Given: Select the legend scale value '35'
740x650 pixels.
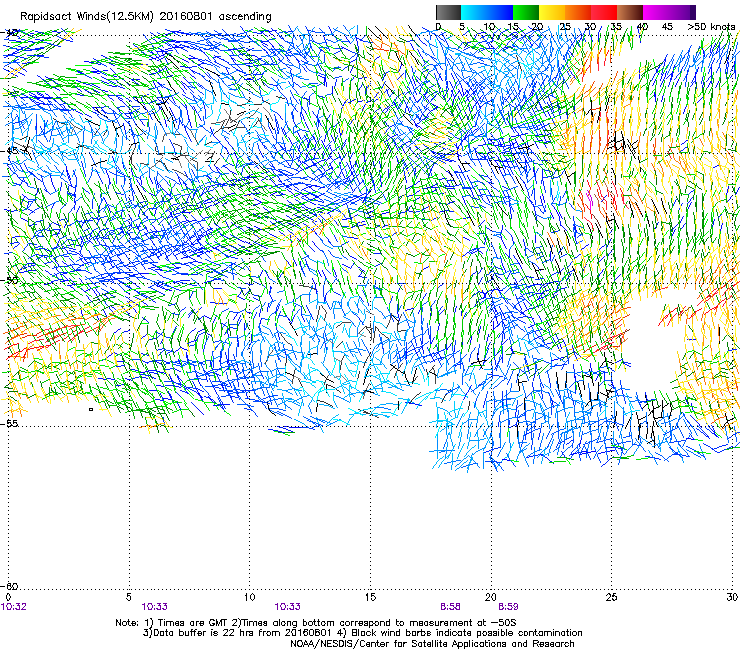Looking at the screenshot, I should 616,26.
